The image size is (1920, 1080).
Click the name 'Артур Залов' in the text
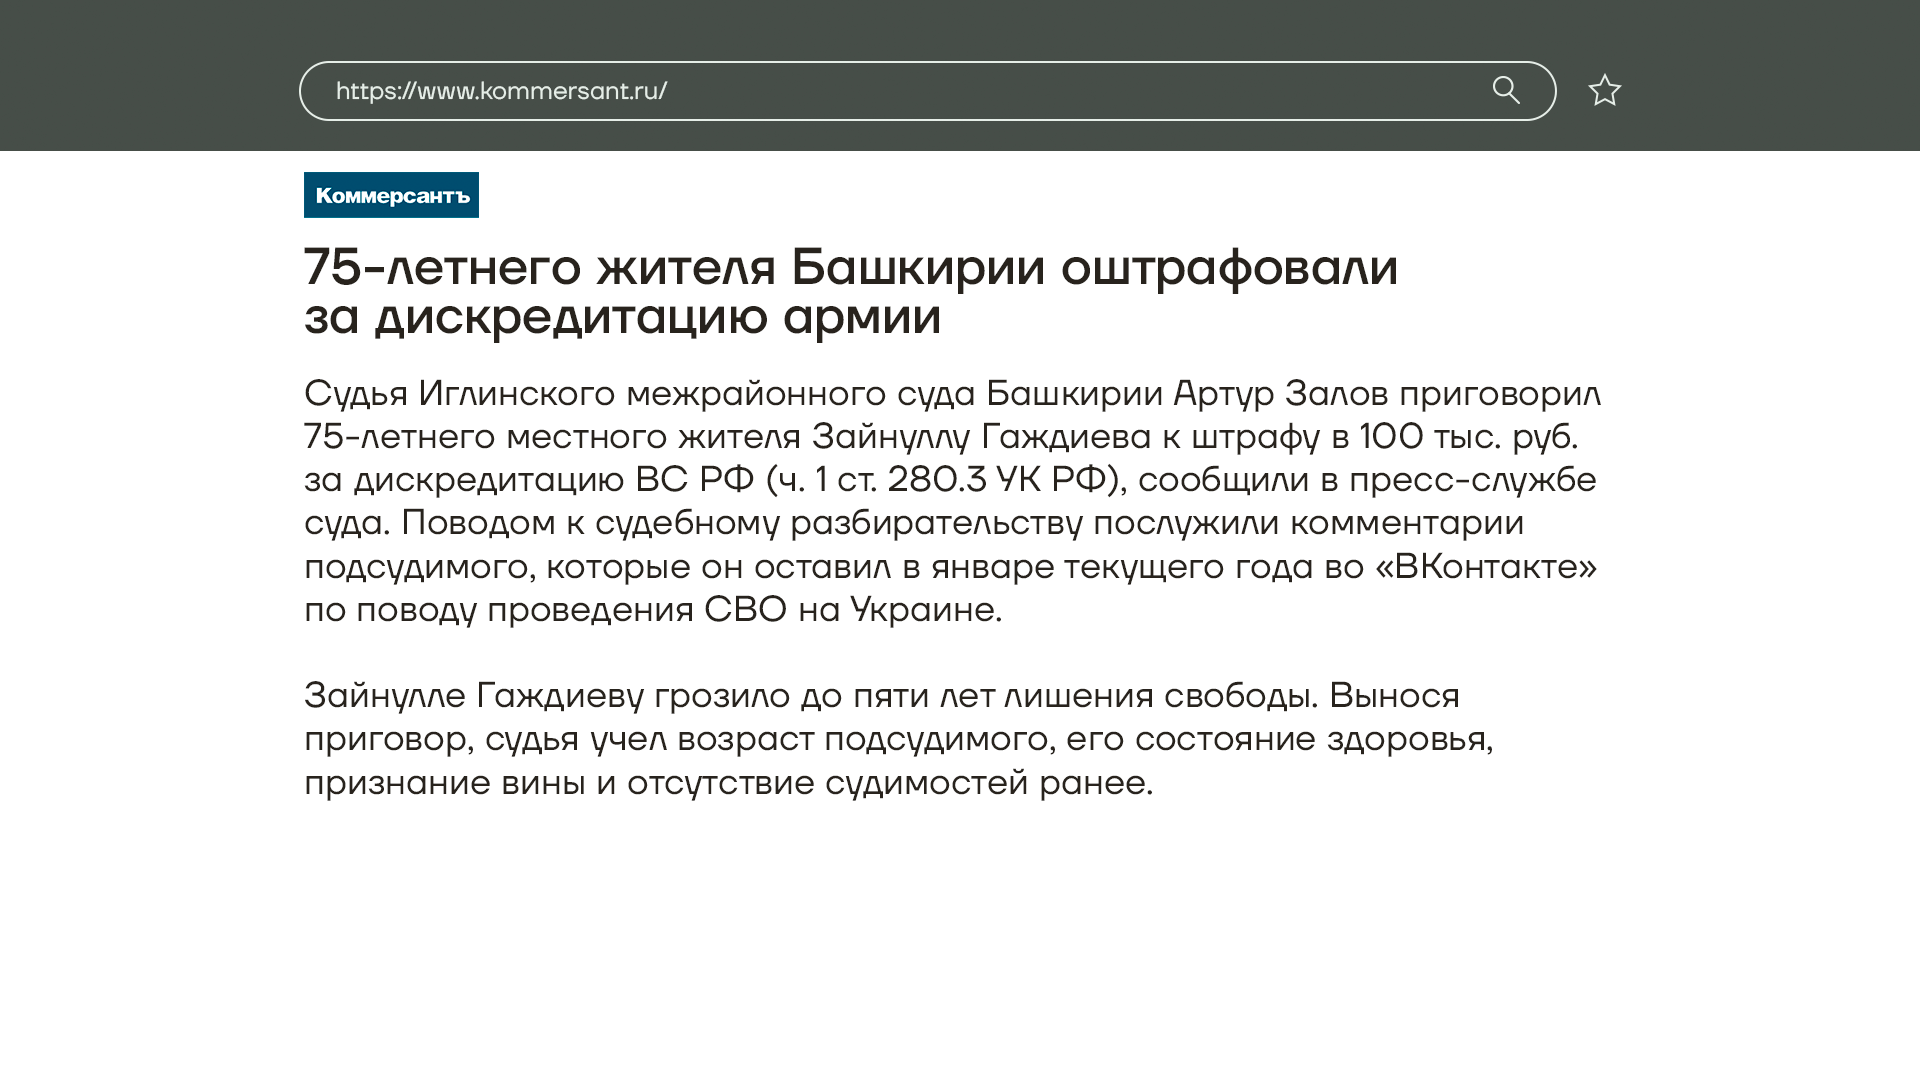tap(1280, 394)
